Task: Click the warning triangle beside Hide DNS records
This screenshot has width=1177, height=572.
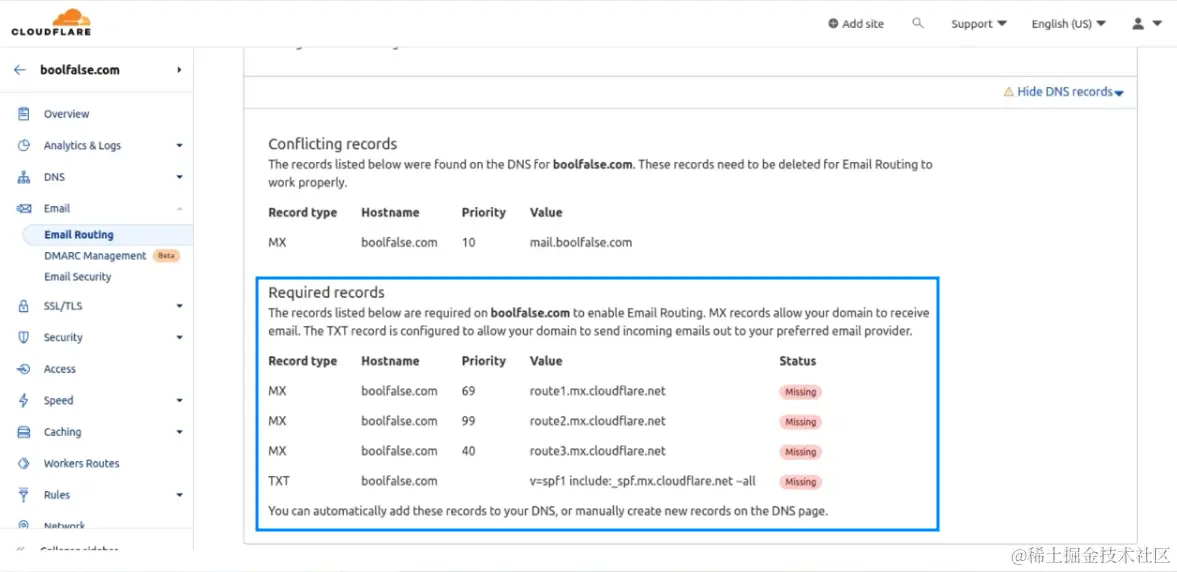Action: (1009, 92)
